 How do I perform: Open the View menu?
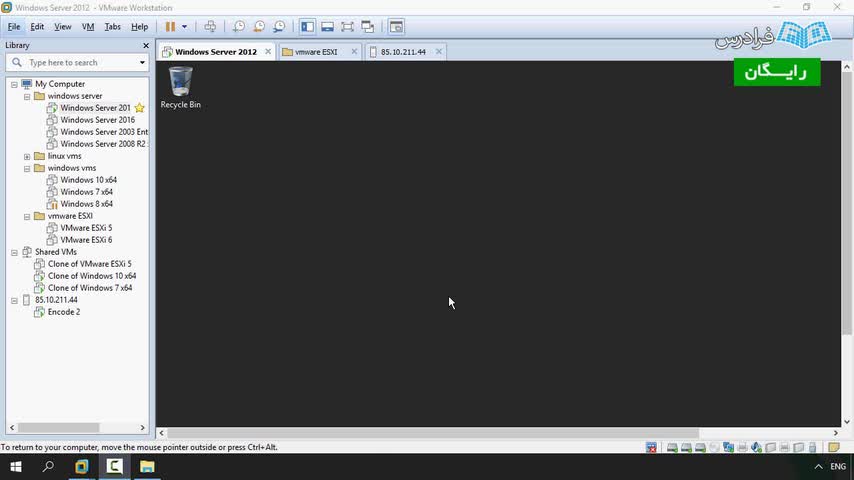click(x=63, y=27)
